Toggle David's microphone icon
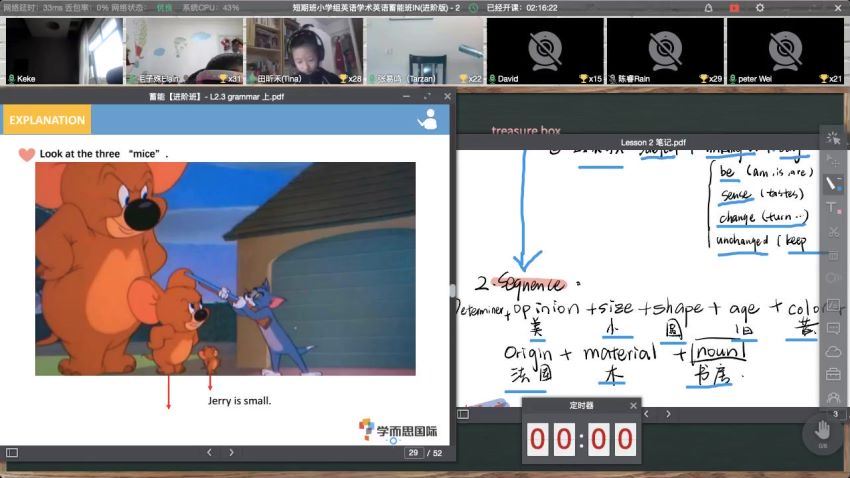 492,79
